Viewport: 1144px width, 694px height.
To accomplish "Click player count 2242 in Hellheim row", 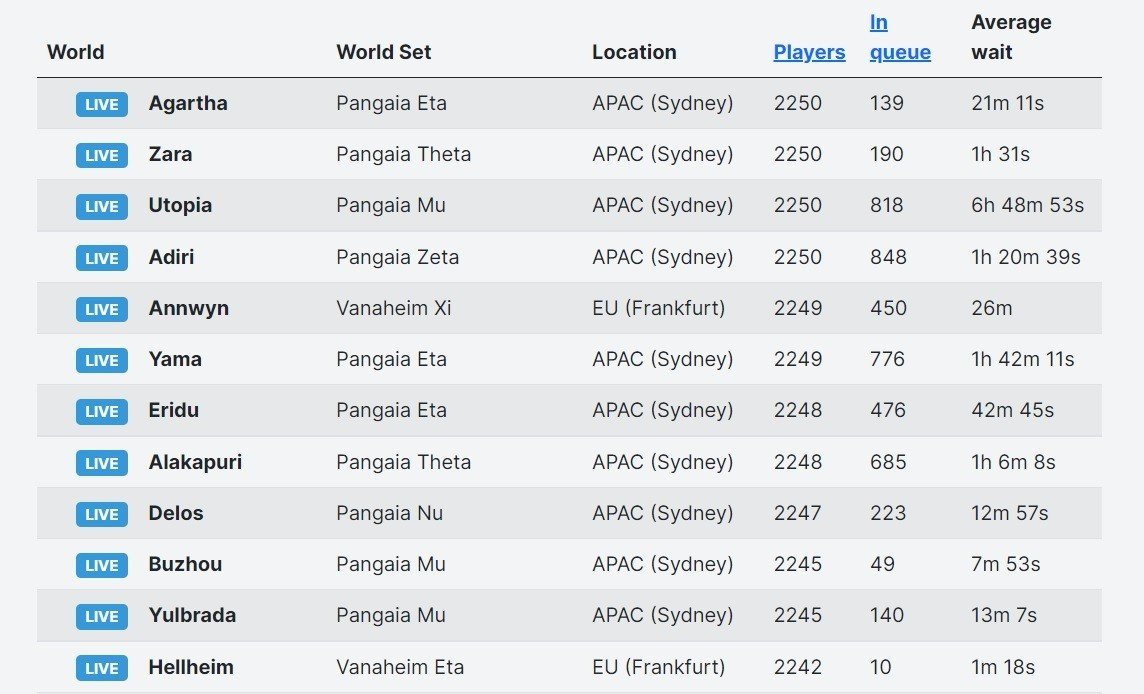I will click(797, 667).
